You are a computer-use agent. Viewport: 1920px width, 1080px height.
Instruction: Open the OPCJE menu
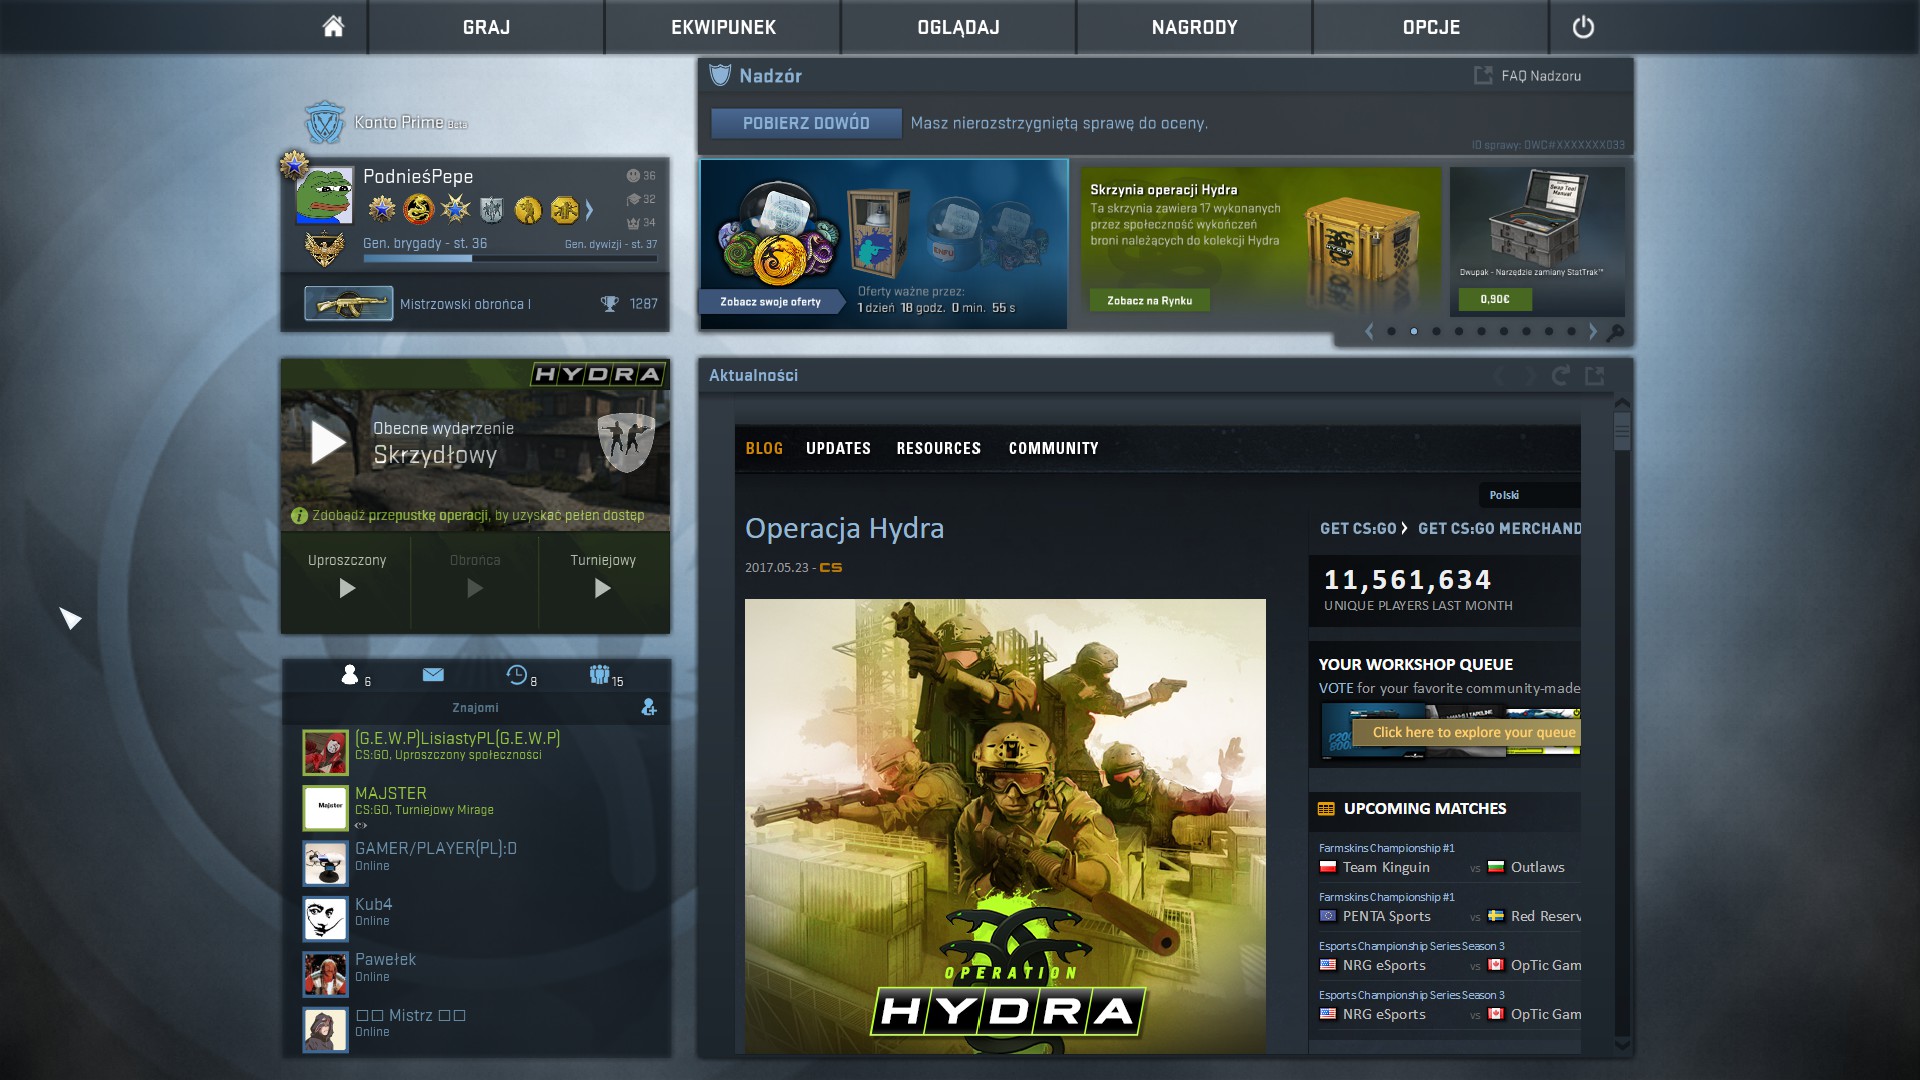coord(1431,27)
